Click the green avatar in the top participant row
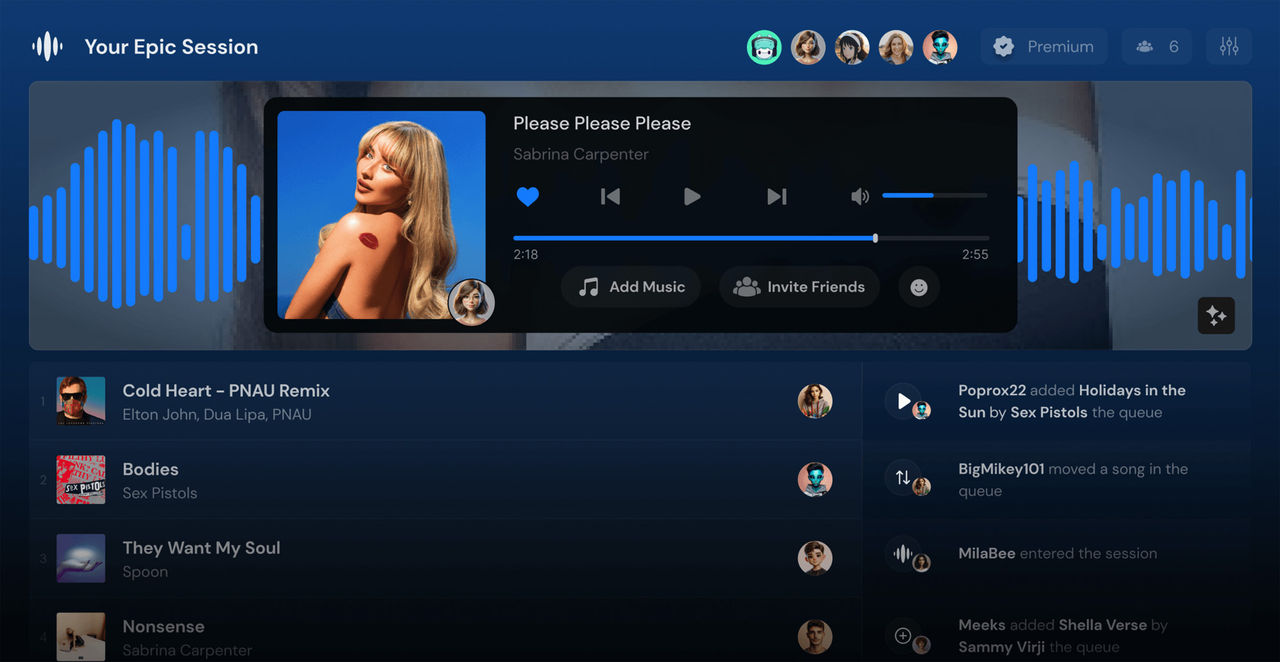The height and width of the screenshot is (662, 1280). [764, 46]
